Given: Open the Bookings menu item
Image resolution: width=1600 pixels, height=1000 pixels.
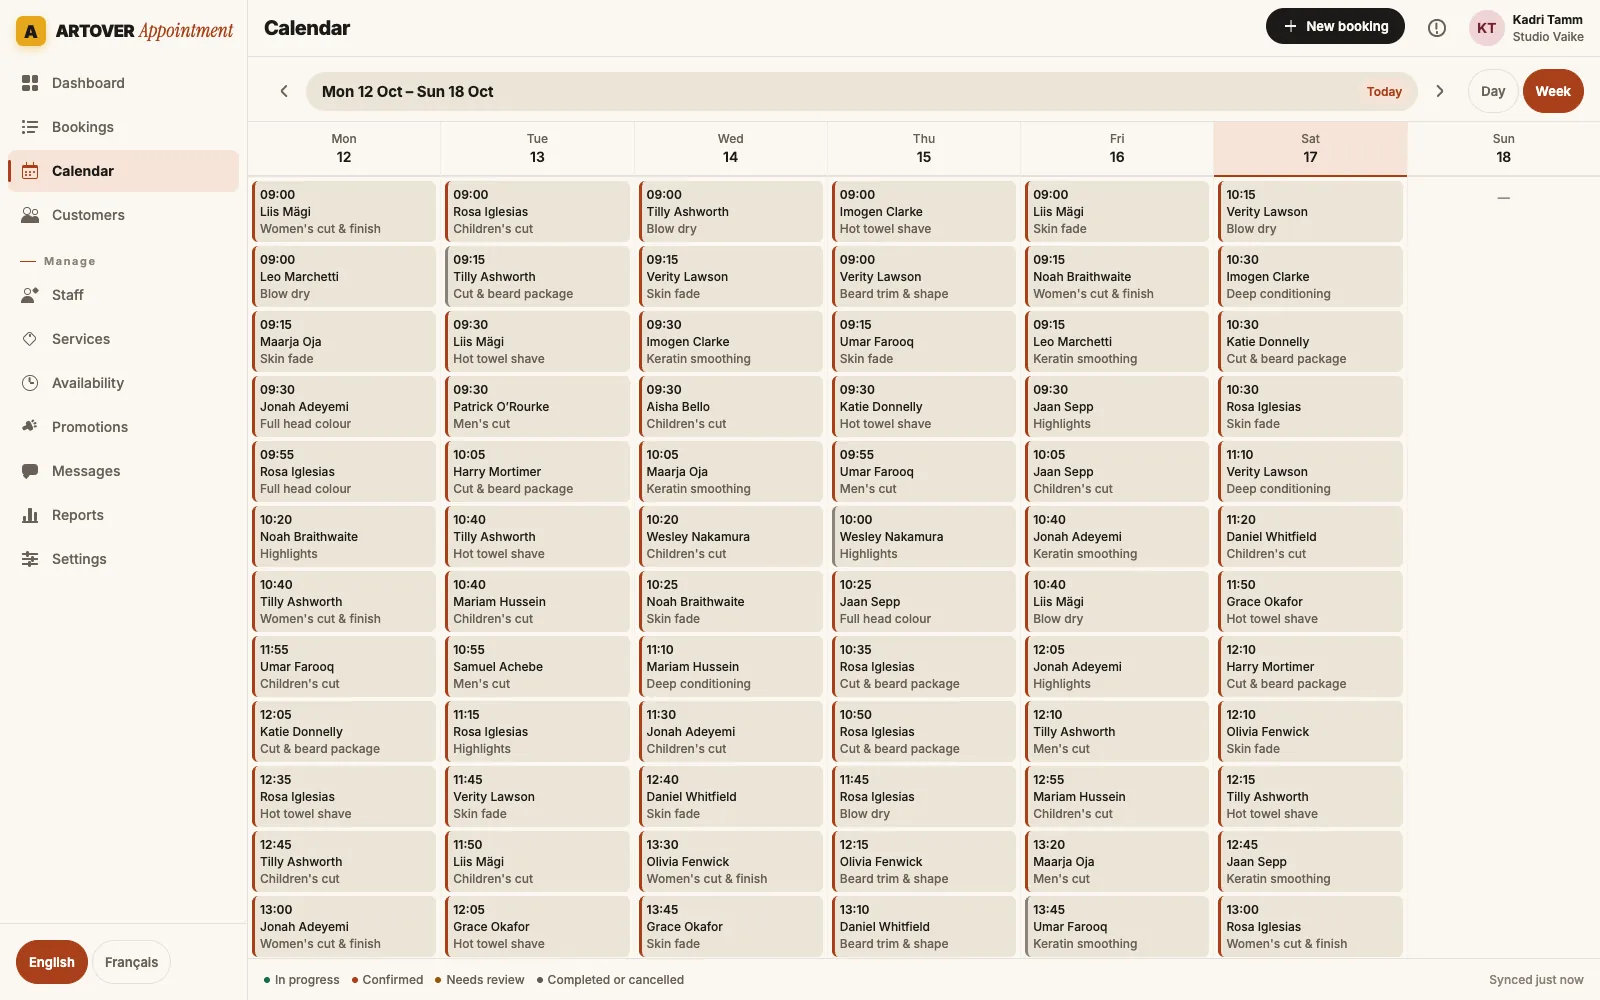Looking at the screenshot, I should click(x=124, y=127).
